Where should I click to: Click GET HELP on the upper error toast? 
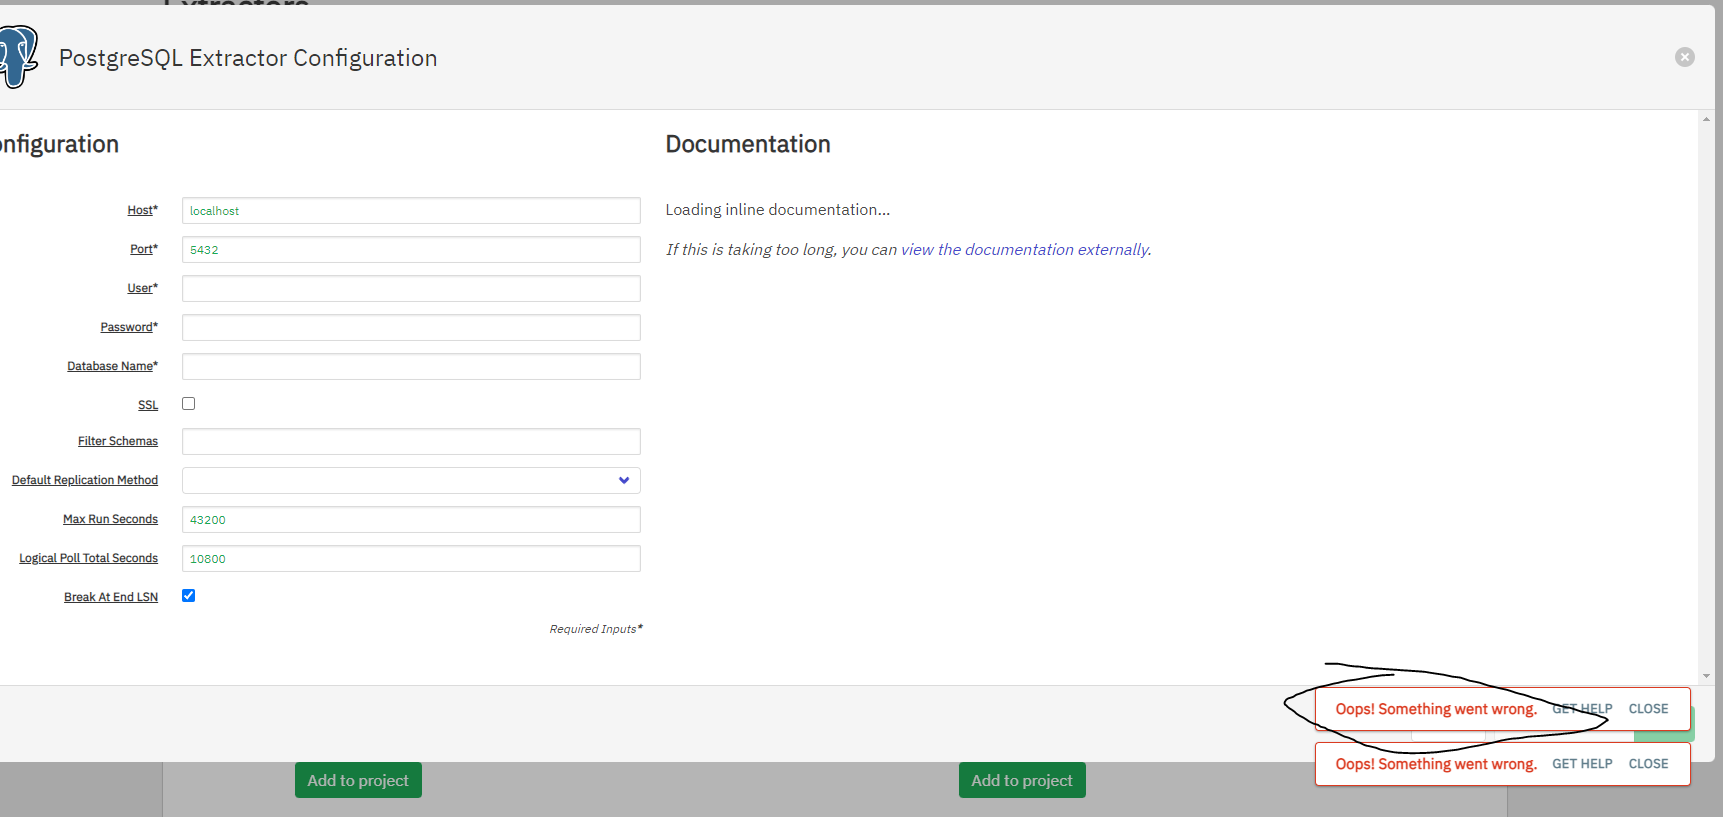click(1582, 709)
